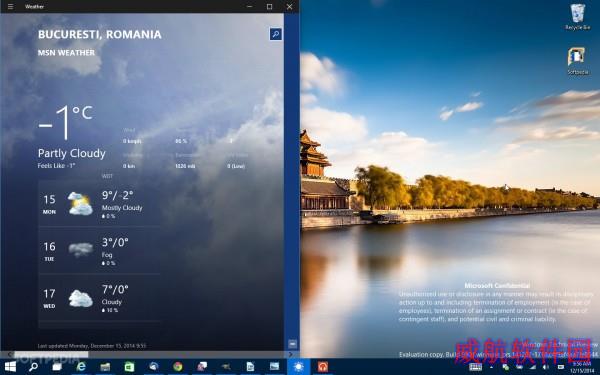Open the touch keyboard from tray
Screen dimensions: 600x375
pyautogui.click(x=476, y=367)
